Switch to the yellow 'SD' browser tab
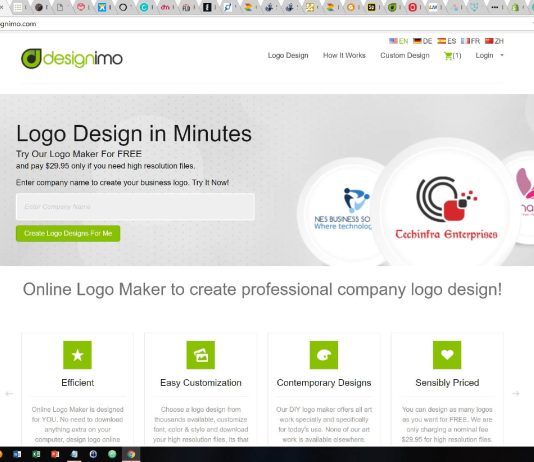Image resolution: width=534 pixels, height=462 pixels. click(x=371, y=7)
